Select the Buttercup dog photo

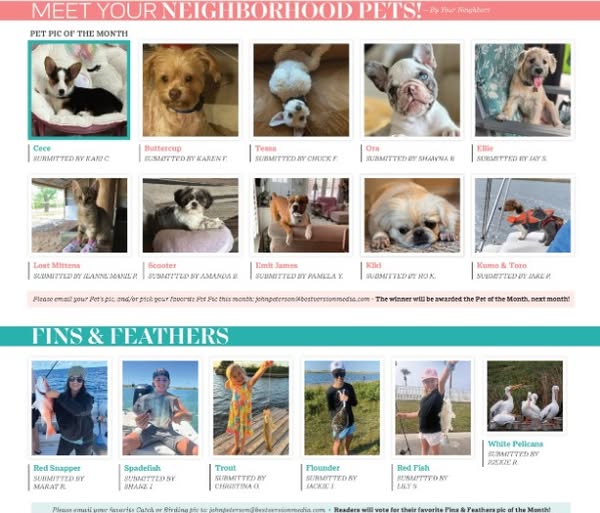pyautogui.click(x=190, y=90)
